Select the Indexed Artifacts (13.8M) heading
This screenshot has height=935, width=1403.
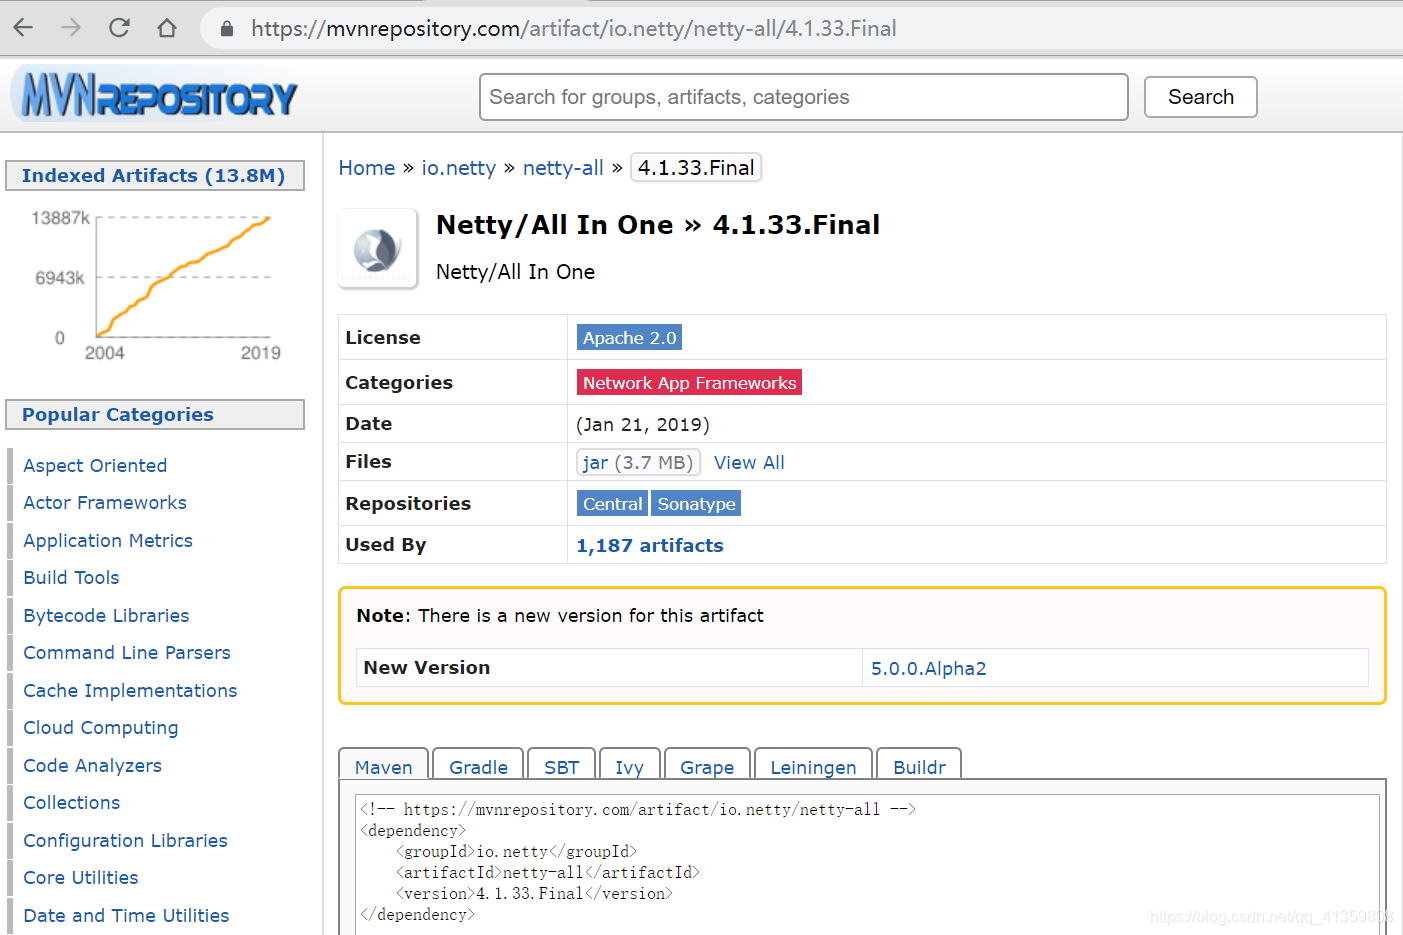153,176
